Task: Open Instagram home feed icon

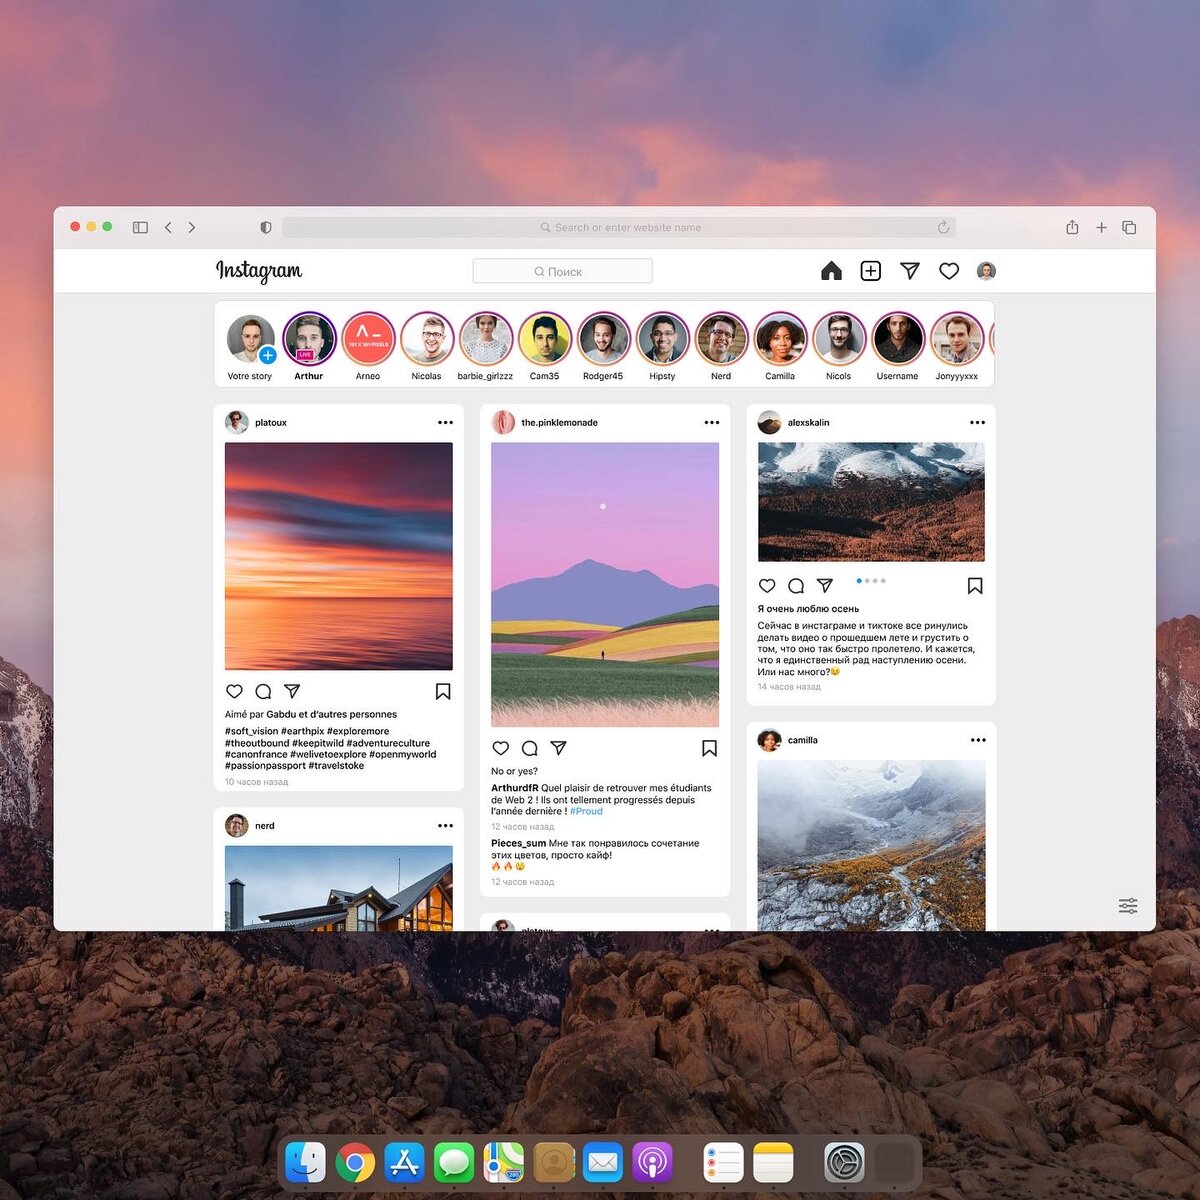Action: 831,271
